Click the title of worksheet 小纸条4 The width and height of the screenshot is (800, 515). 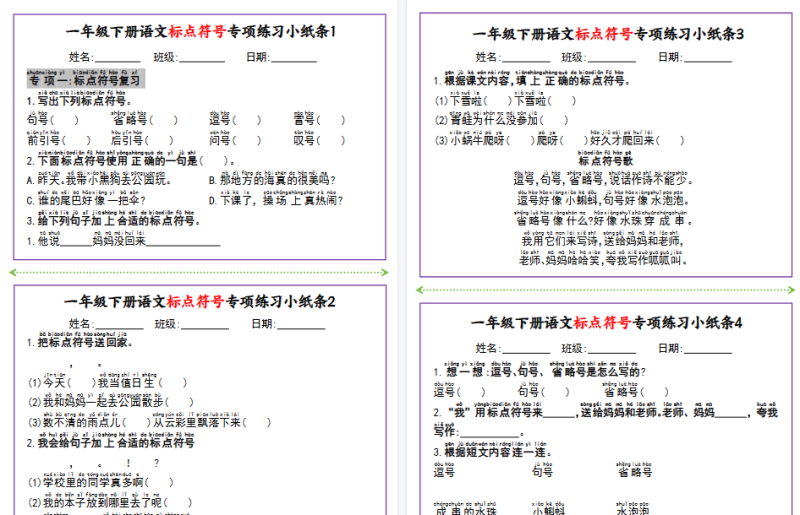[x=606, y=323]
